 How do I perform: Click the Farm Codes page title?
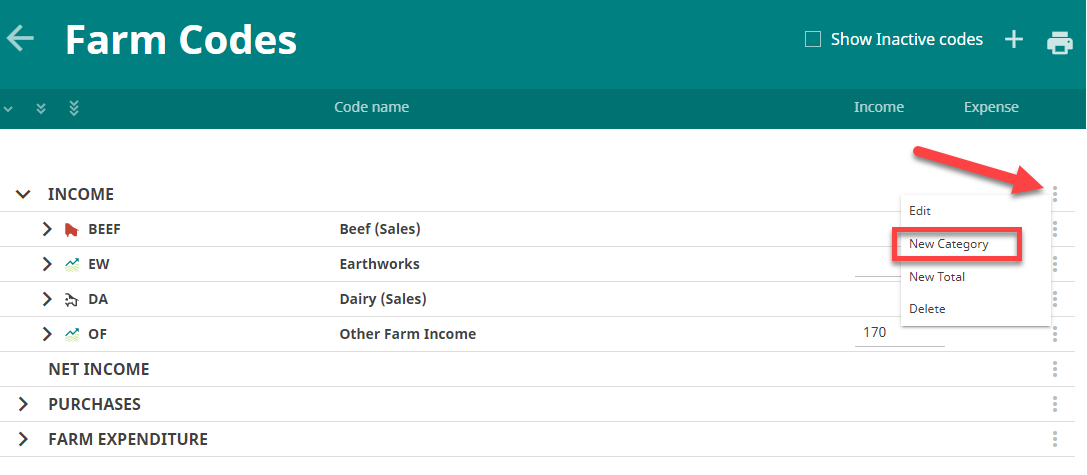pyautogui.click(x=181, y=40)
